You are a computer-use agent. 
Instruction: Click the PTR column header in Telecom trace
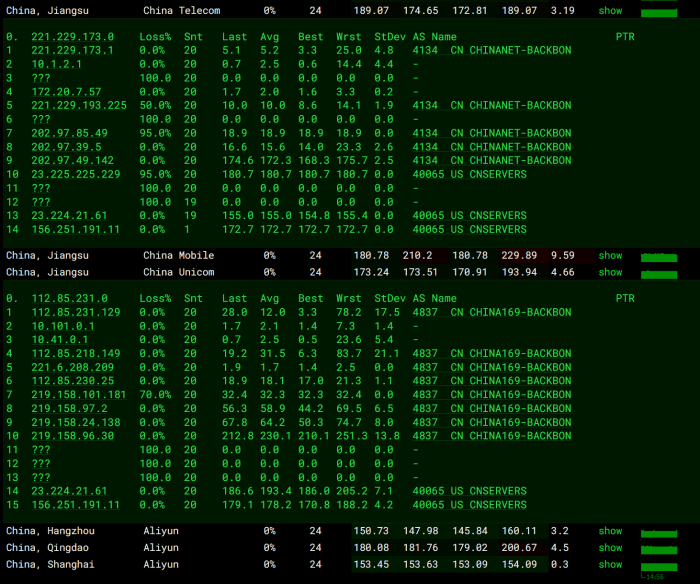tap(625, 37)
